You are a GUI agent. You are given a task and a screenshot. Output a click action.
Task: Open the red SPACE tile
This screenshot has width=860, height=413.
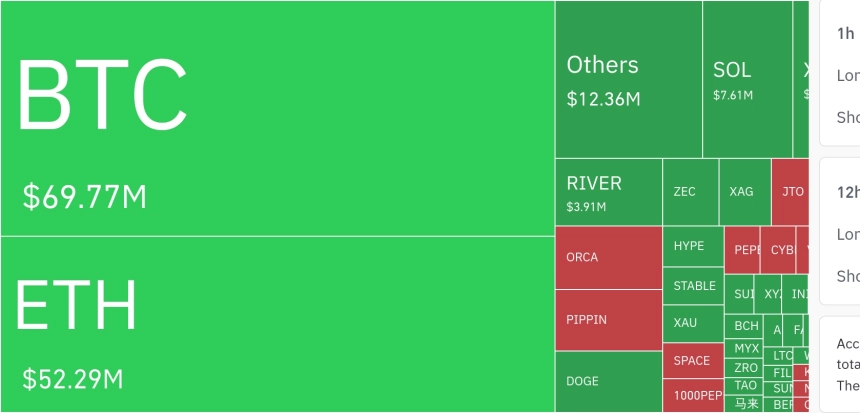tap(692, 361)
